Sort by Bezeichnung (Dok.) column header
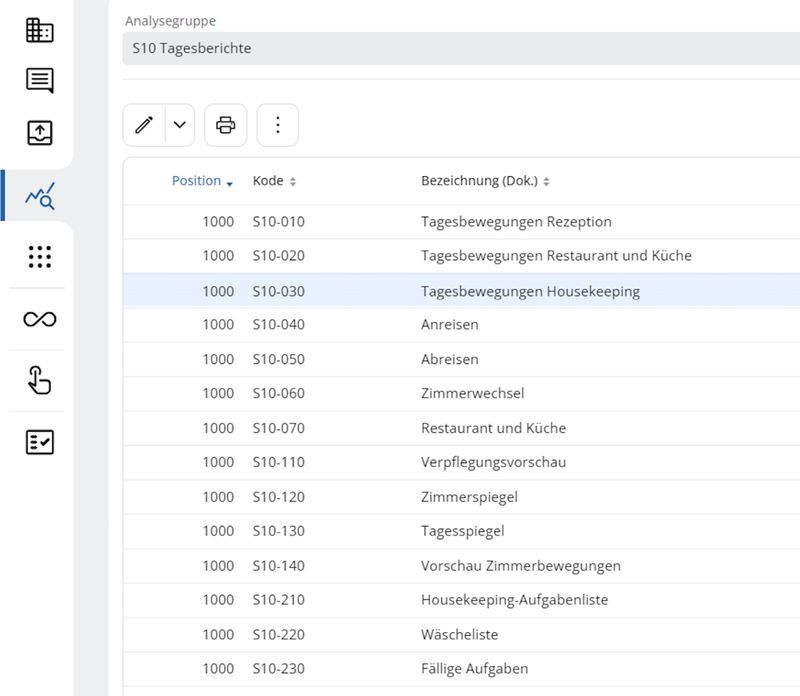 coord(480,181)
